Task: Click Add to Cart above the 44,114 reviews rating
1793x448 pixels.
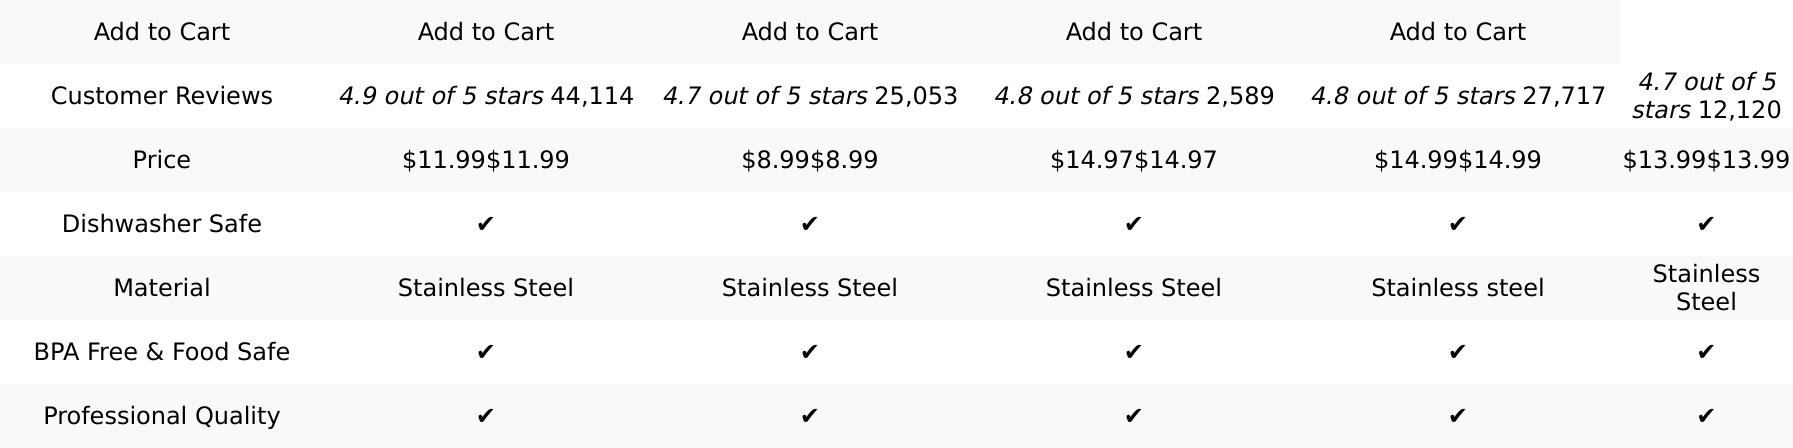Action: click(485, 32)
